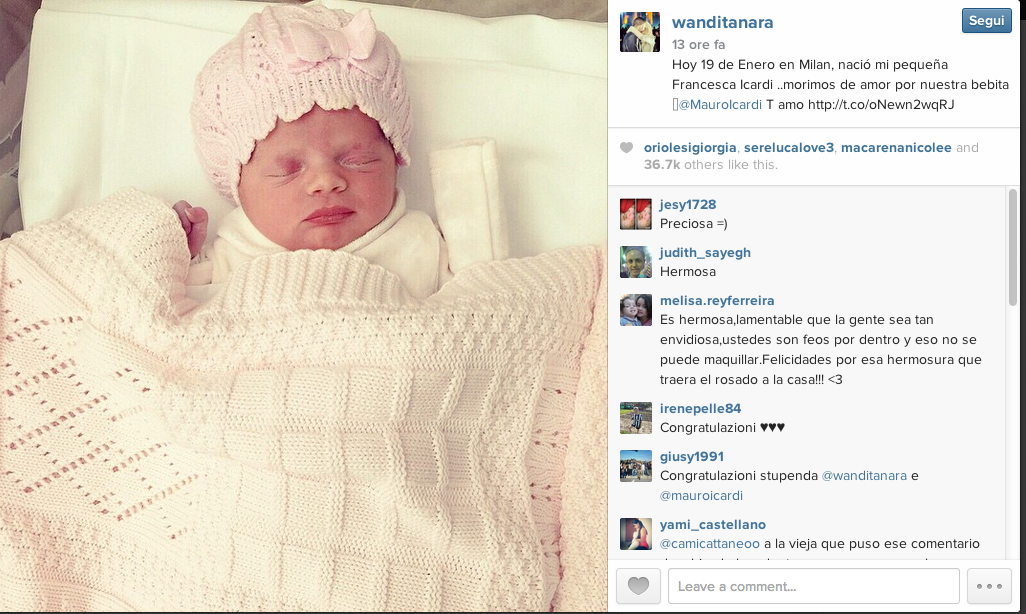This screenshot has height=614, width=1026.
Task: Open the wanditanara username link
Action: point(722,22)
